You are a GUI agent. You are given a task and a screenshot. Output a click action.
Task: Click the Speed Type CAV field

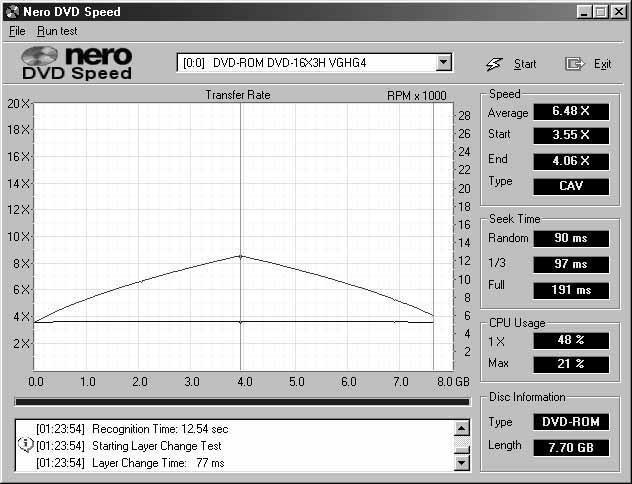(570, 186)
